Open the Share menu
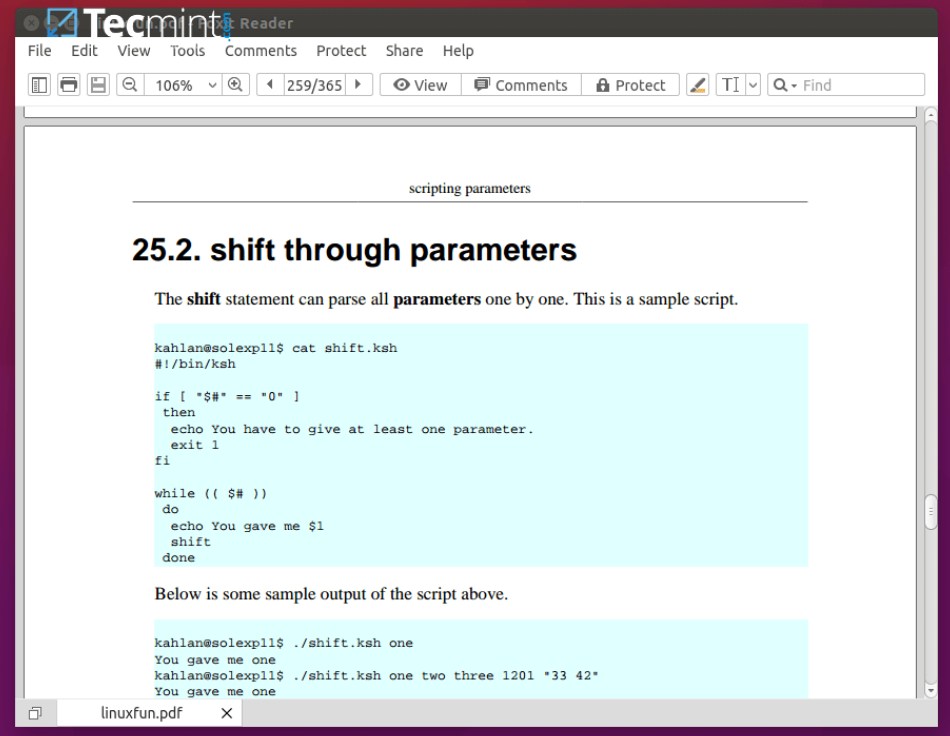Viewport: 950px width, 736px height. coord(404,51)
